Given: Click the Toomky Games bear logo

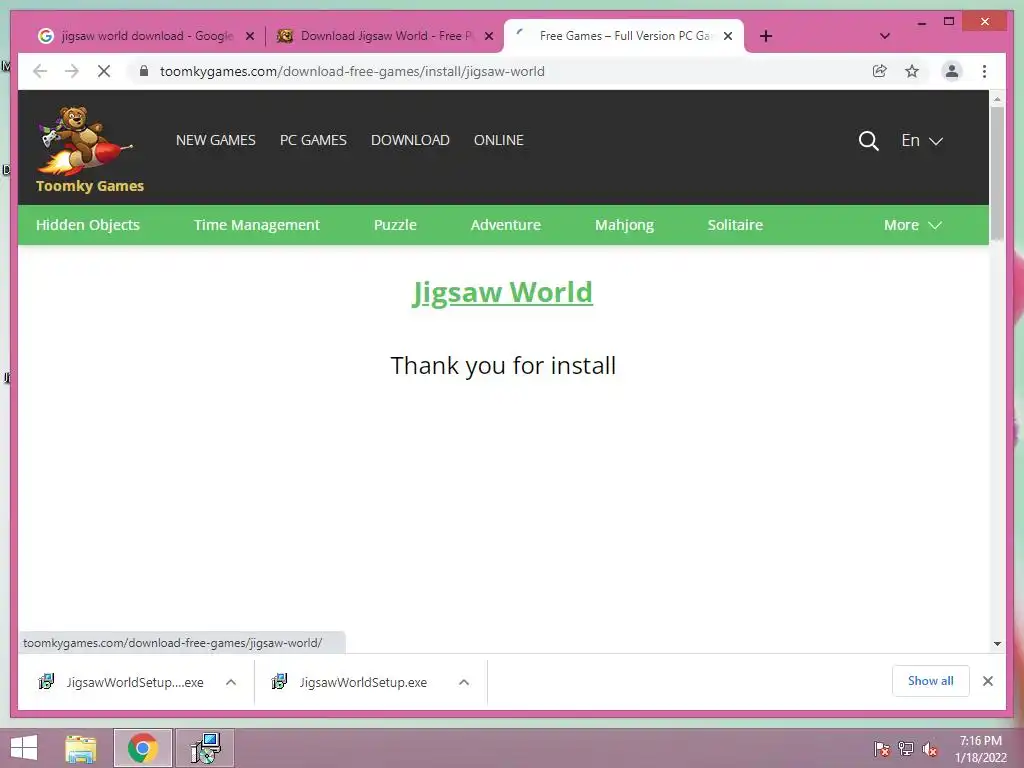Looking at the screenshot, I should [89, 149].
